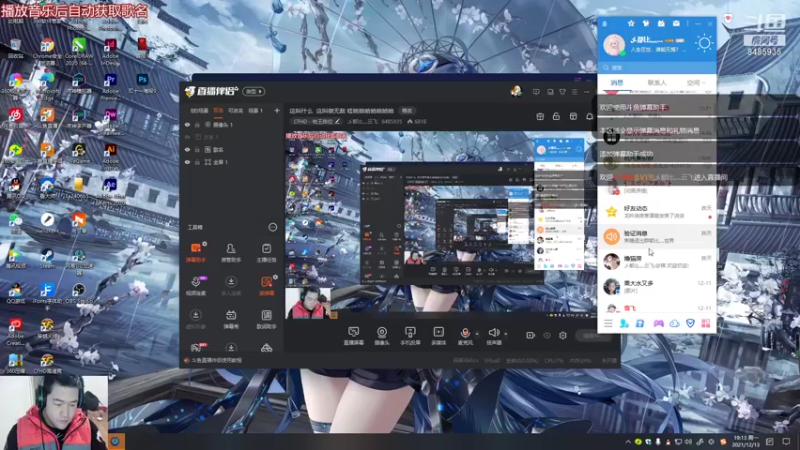Open the taskbar clock and date

pyautogui.click(x=746, y=441)
